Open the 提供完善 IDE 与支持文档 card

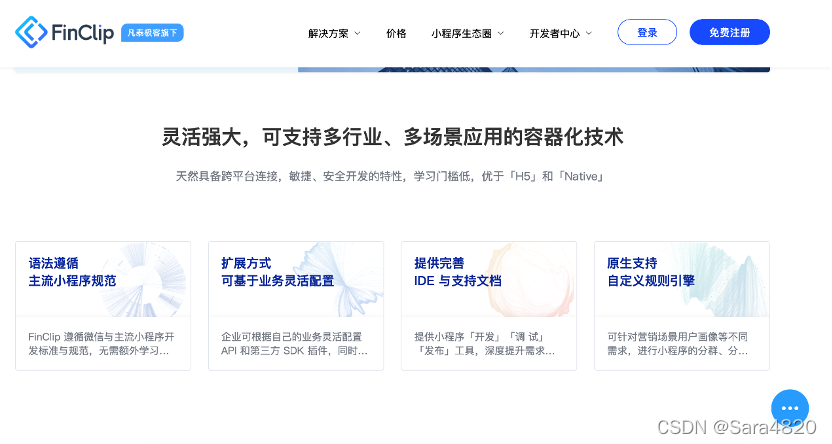[489, 306]
